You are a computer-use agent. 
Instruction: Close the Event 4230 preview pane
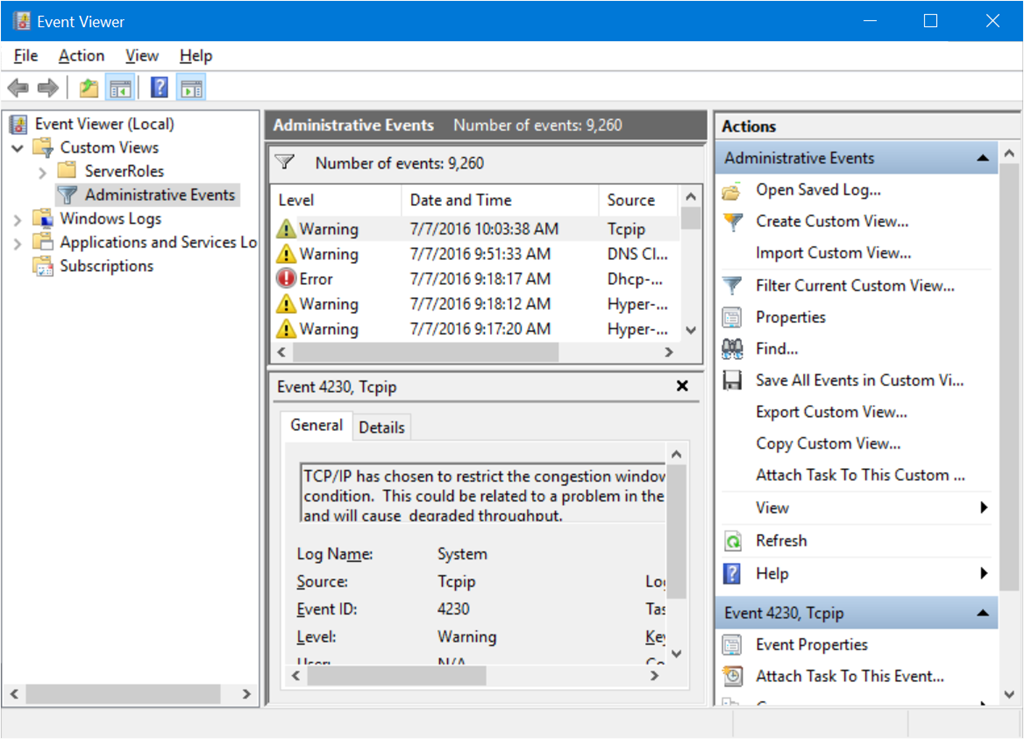682,386
